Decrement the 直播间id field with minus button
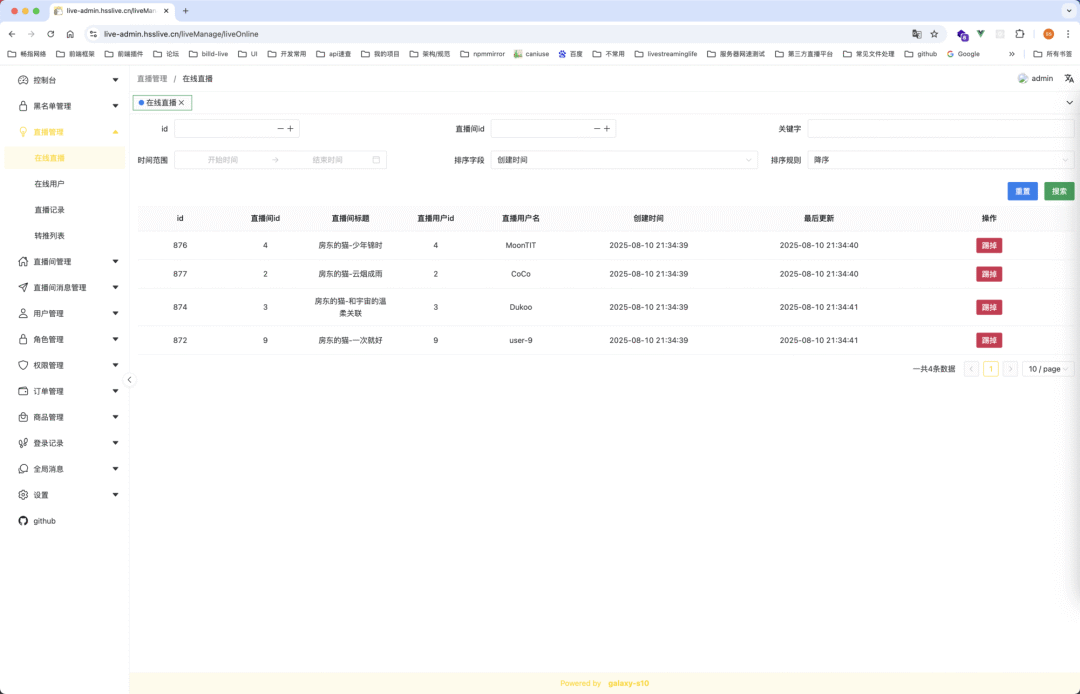Viewport: 1080px width, 694px height. [x=597, y=129]
